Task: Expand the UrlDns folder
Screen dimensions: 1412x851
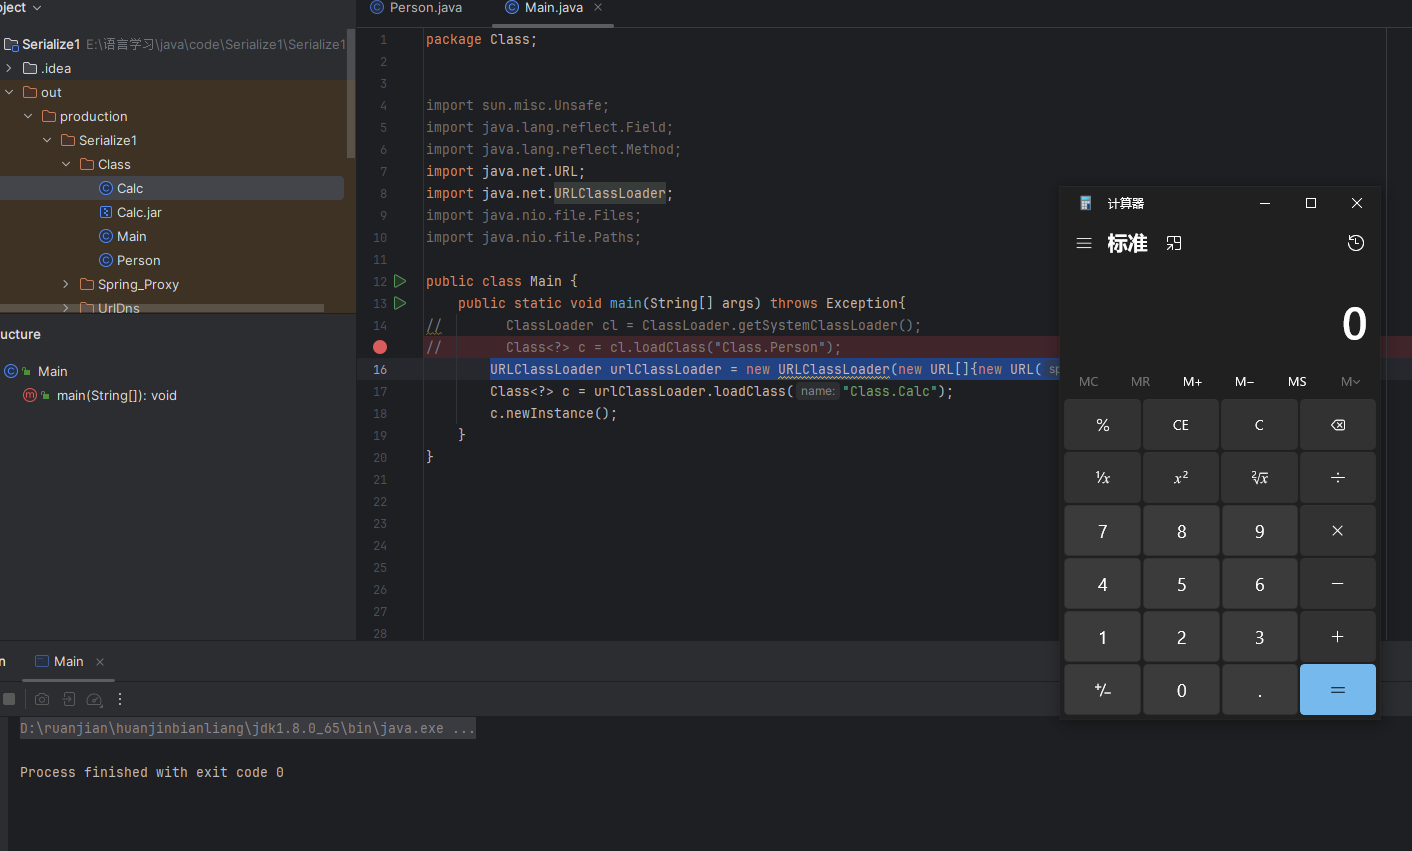Action: click(x=66, y=308)
